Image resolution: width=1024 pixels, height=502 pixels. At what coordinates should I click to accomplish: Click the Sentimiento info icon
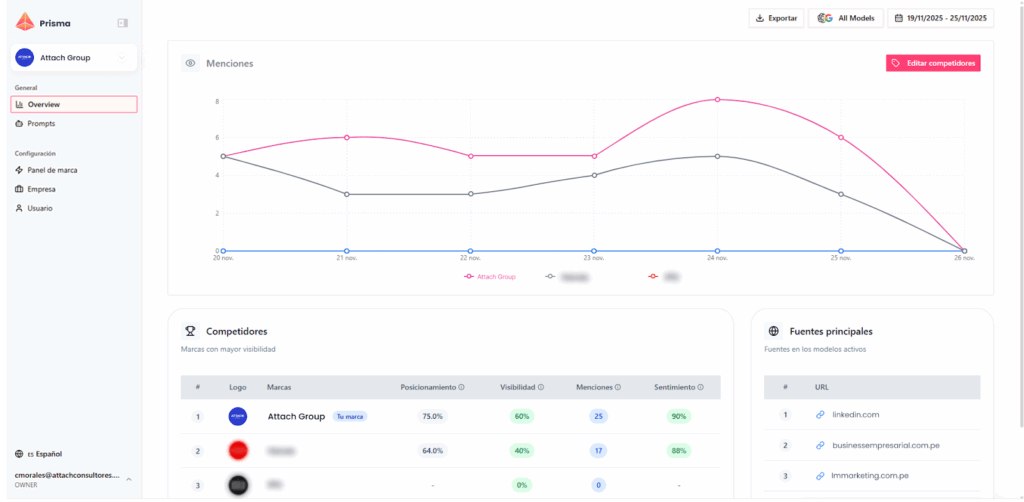pos(701,387)
